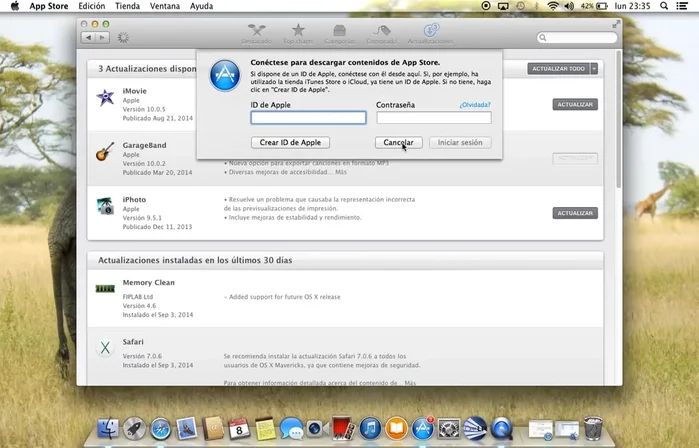Switch to the Destacado tab

257,34
